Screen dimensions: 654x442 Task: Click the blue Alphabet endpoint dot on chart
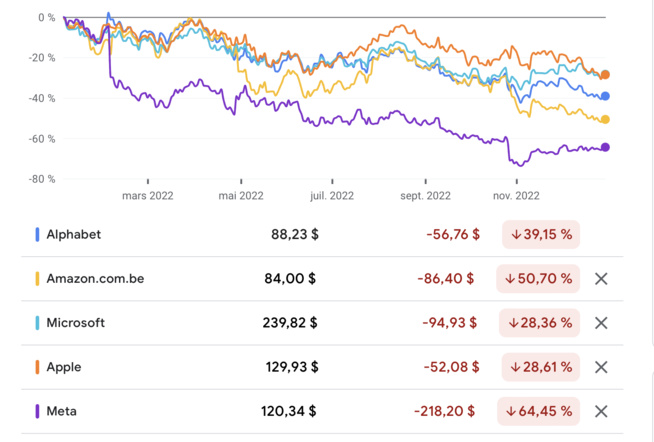605,96
